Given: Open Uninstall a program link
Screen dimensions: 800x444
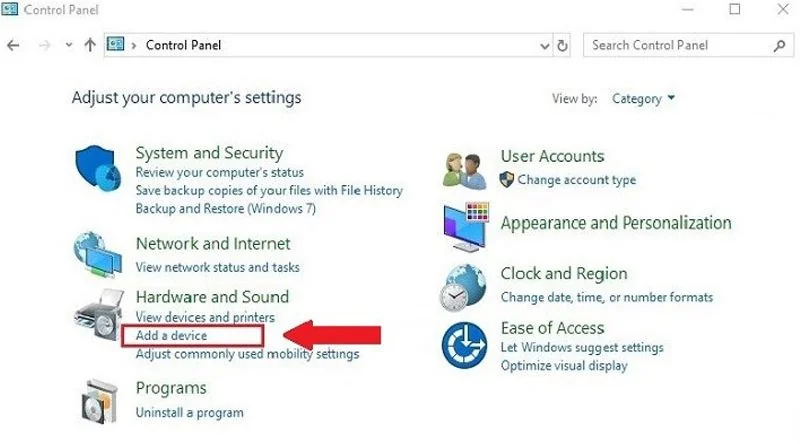Looking at the screenshot, I should click(x=189, y=412).
